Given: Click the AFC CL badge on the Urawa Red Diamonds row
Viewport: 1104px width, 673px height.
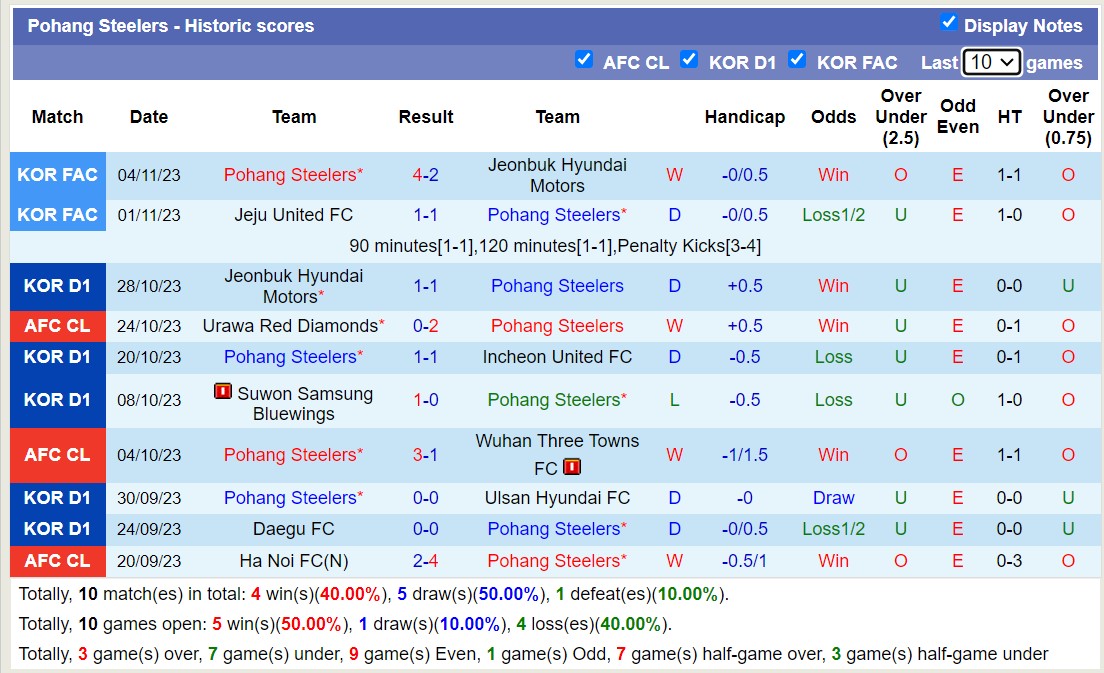Looking at the screenshot, I should coord(57,326).
